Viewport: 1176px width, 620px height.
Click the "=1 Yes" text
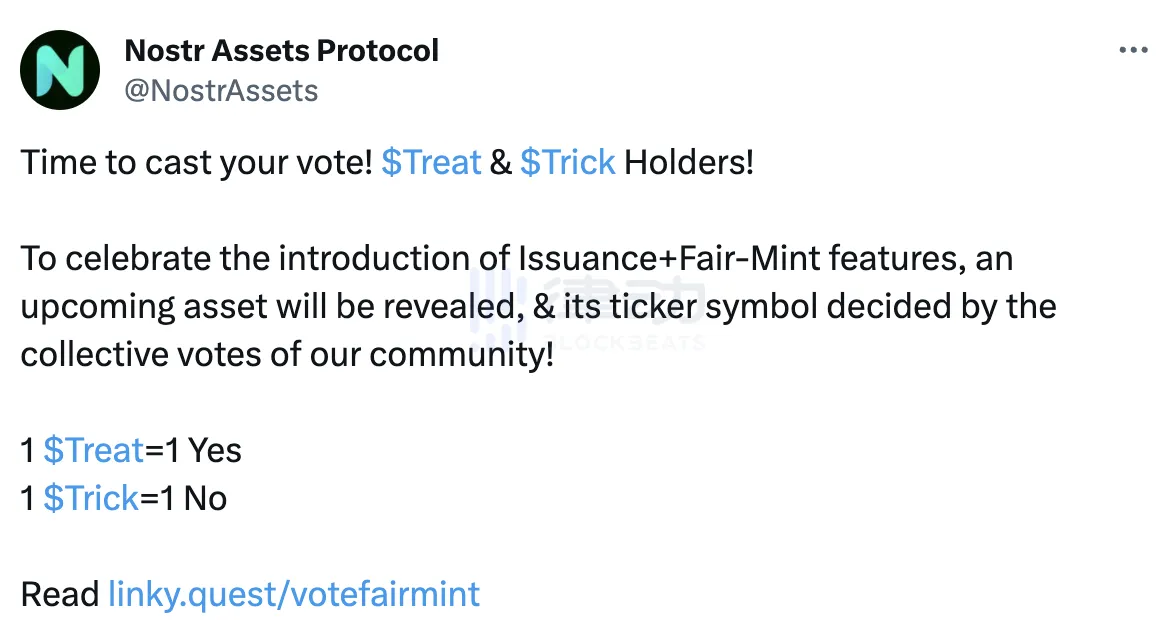pyautogui.click(x=194, y=450)
